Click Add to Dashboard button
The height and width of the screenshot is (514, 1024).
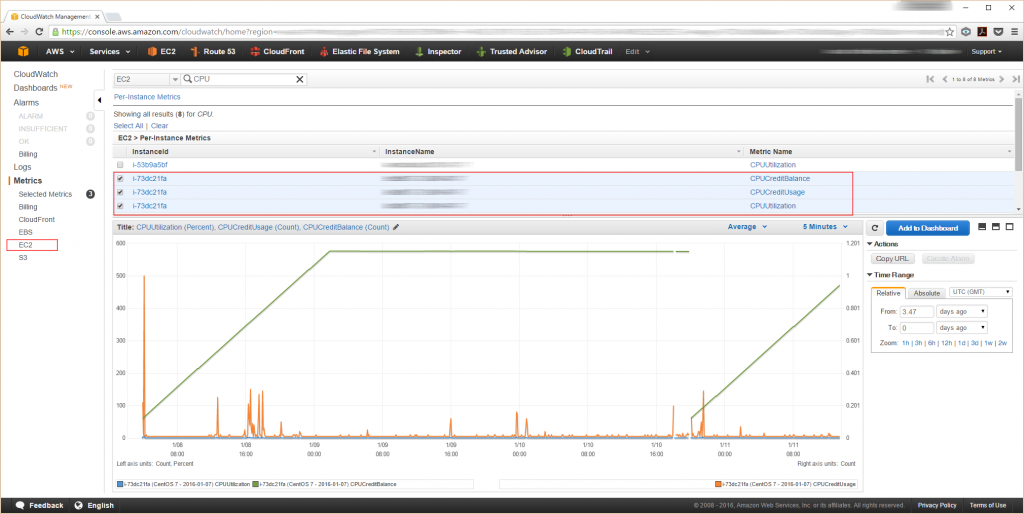click(x=927, y=228)
